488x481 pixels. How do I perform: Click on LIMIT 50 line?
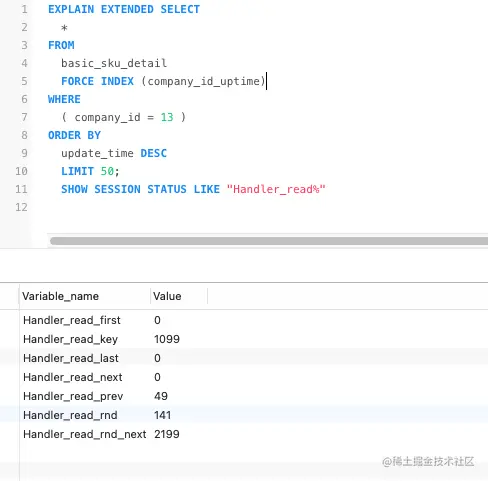tap(90, 171)
